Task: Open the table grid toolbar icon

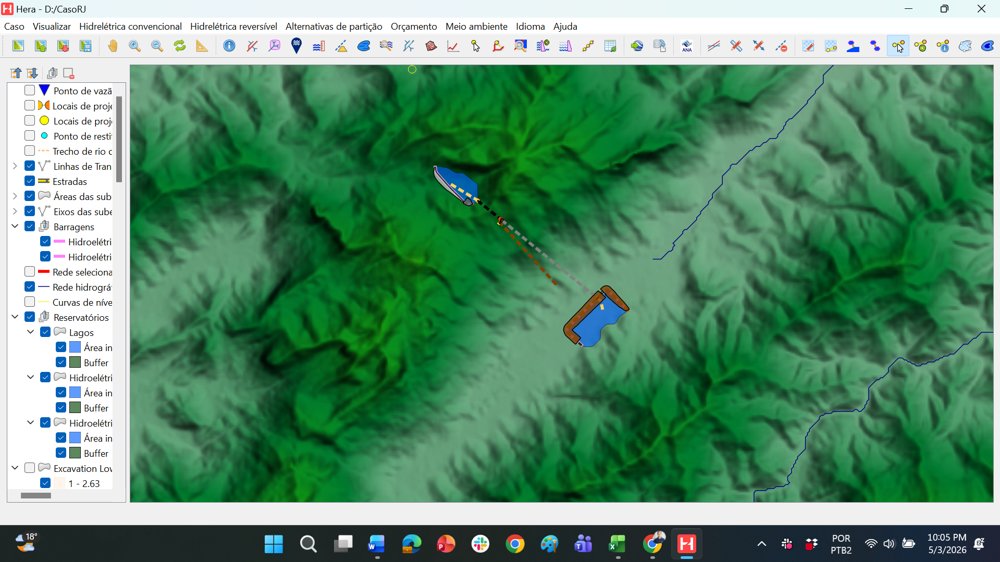Action: [610, 46]
